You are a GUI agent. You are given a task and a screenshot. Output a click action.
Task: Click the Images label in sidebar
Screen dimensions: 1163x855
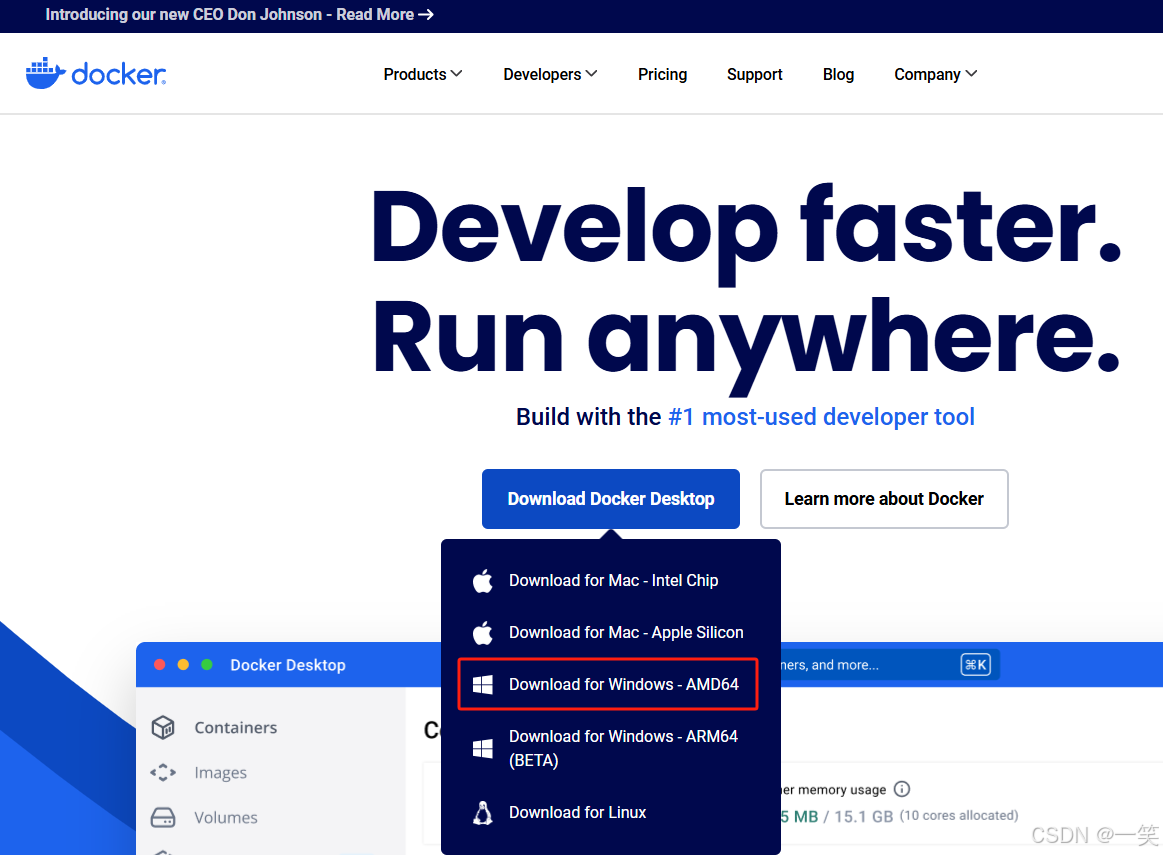point(220,773)
